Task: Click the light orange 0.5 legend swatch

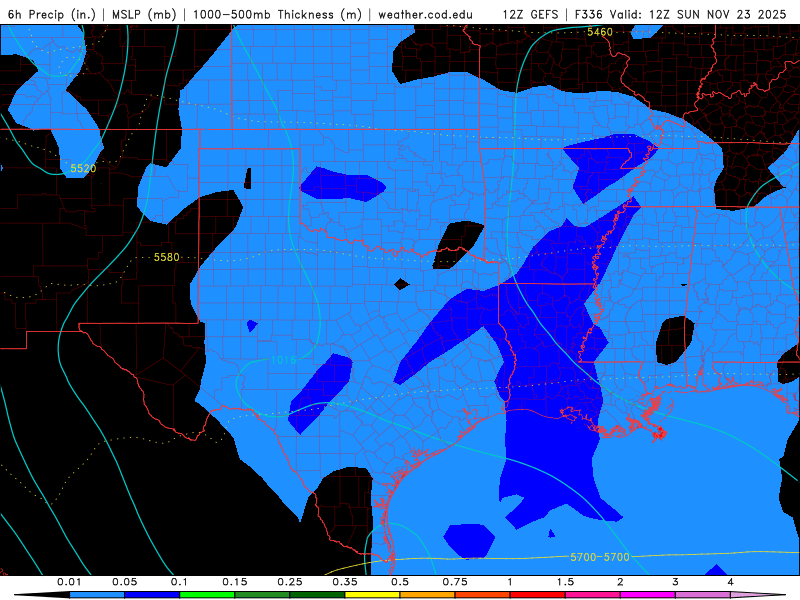Action: coord(428,595)
